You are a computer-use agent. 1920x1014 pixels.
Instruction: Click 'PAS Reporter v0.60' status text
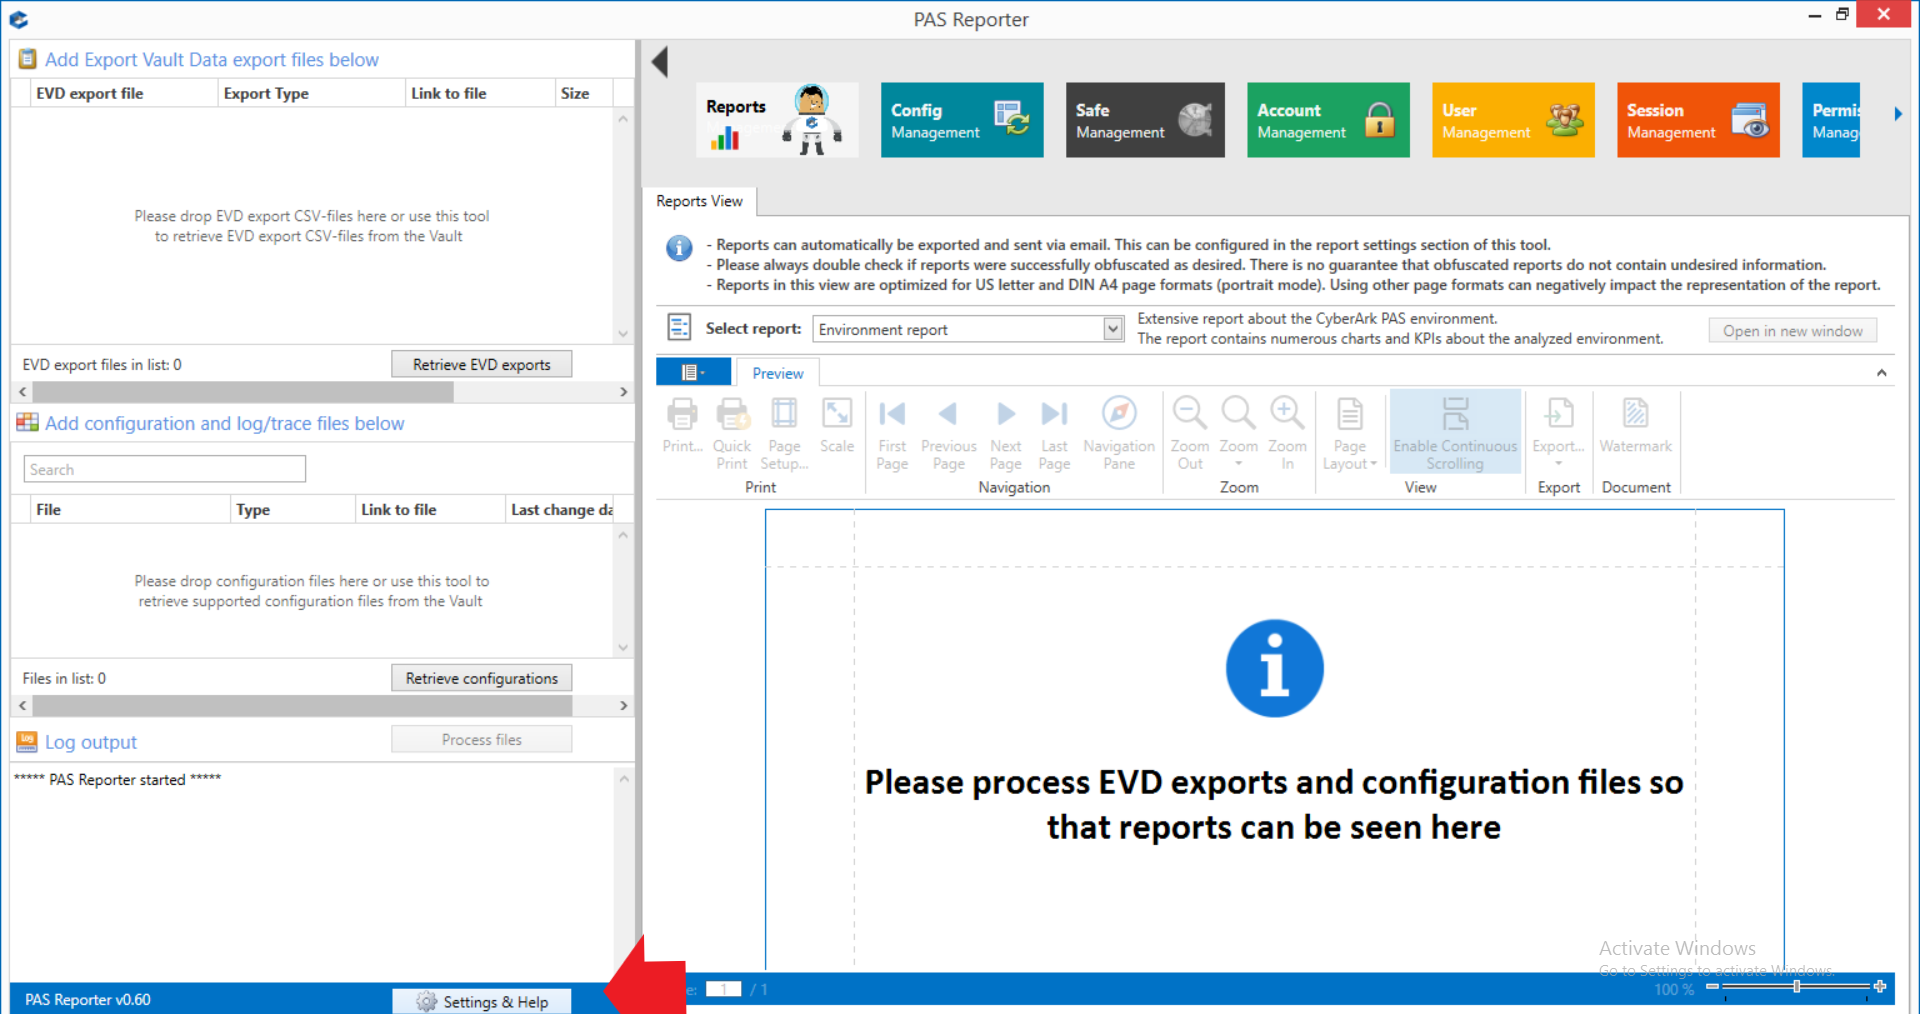click(88, 1000)
